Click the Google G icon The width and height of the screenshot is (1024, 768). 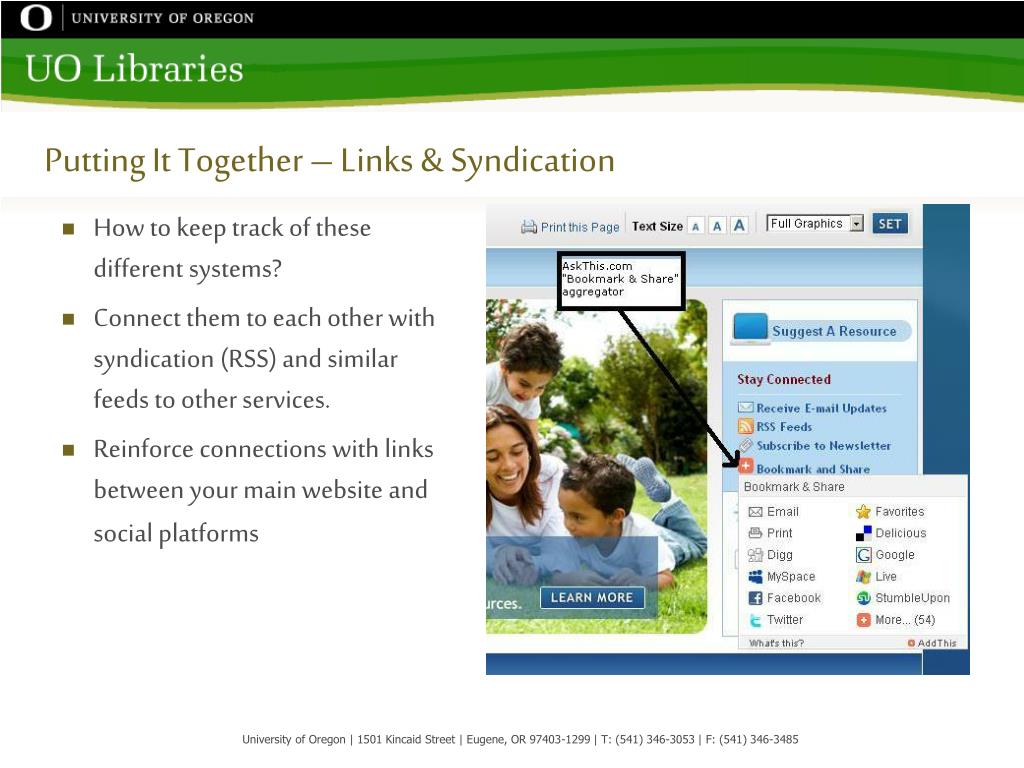point(863,555)
